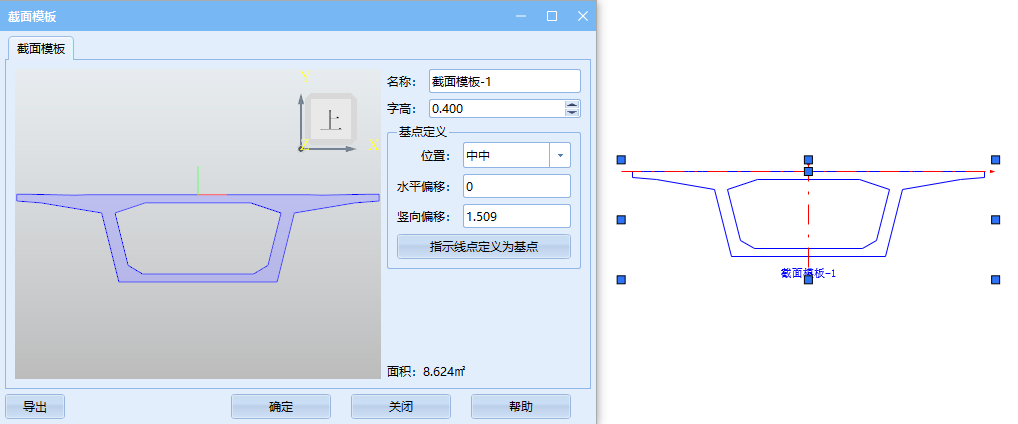
Task: Click the middle-left selection grip in the drawing
Action: pos(621,219)
